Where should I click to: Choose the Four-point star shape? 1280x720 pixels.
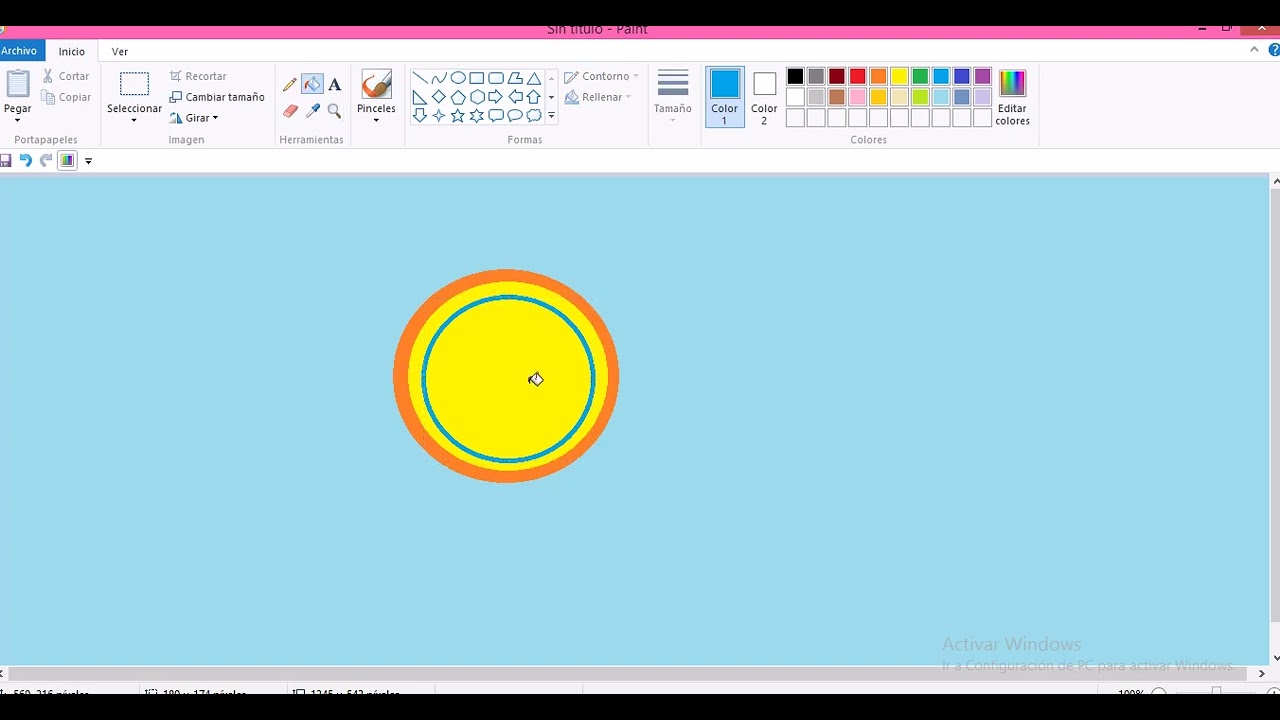coord(439,116)
